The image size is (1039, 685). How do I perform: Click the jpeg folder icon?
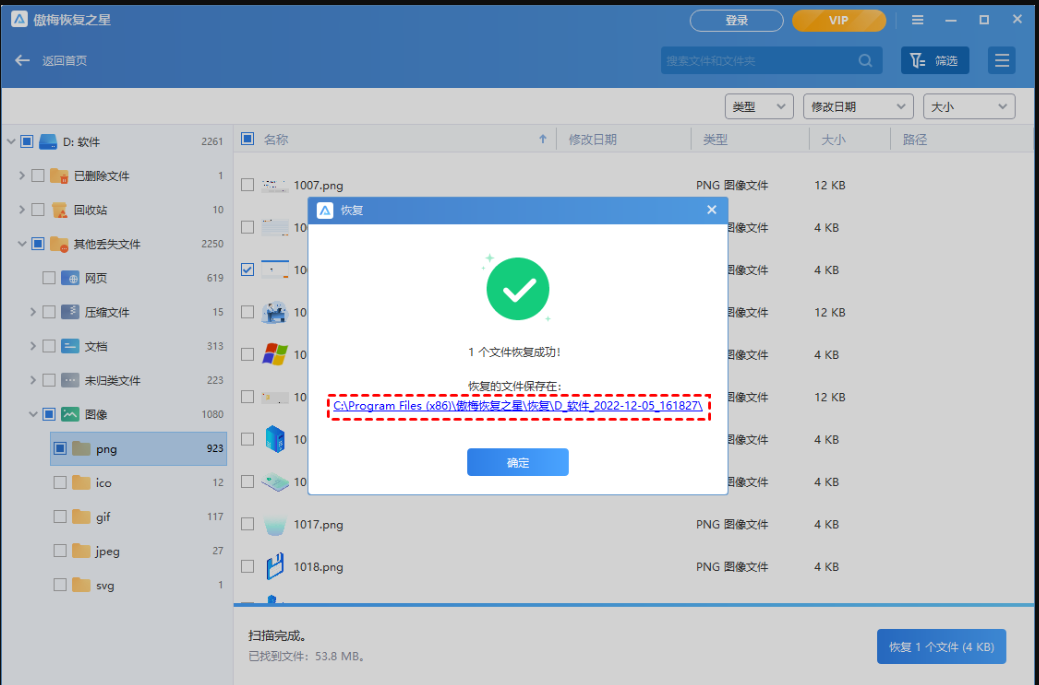[81, 551]
